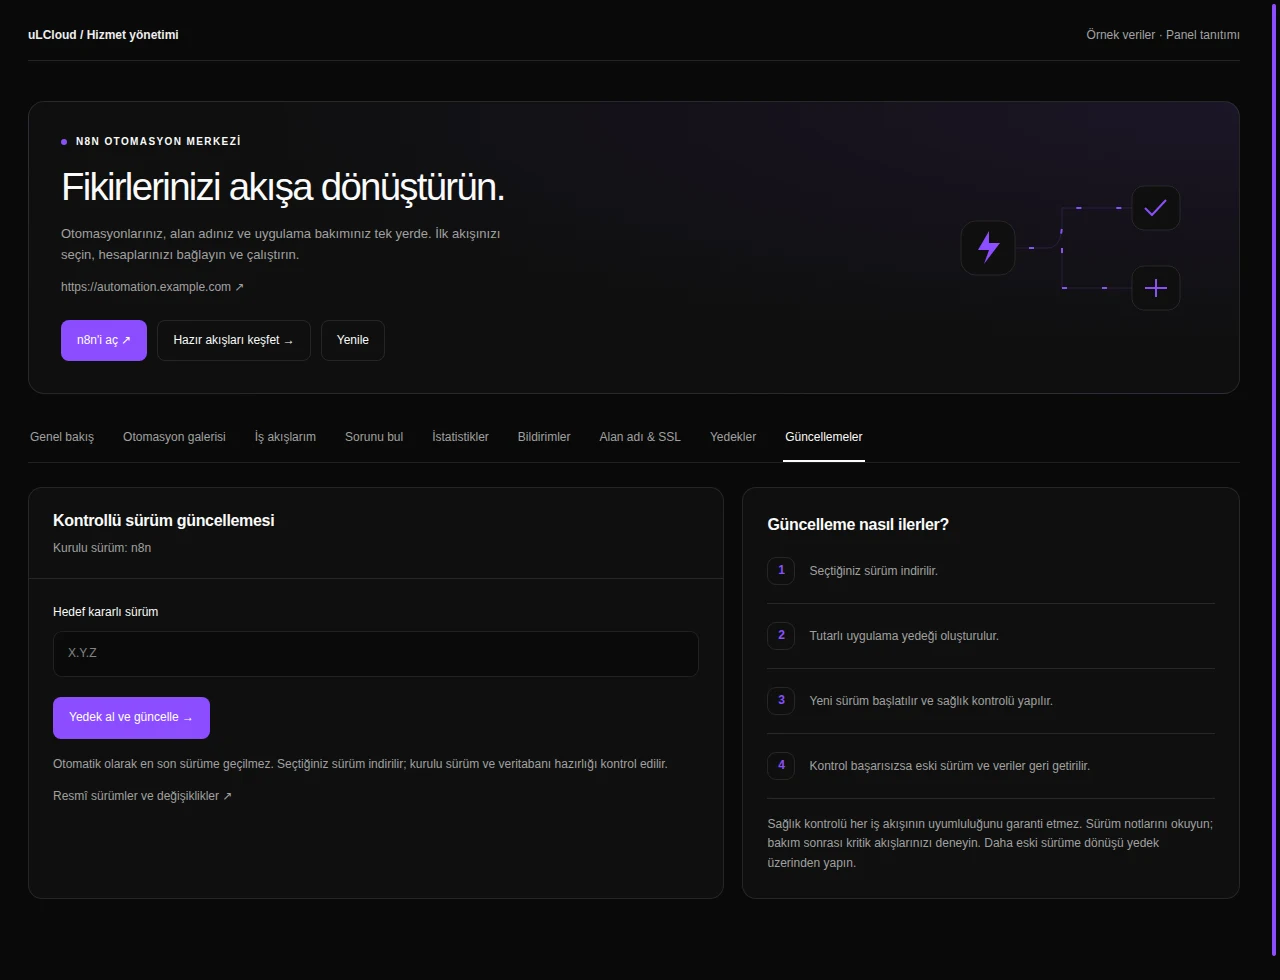Select the Güncellemeler tab
The height and width of the screenshot is (980, 1280).
click(x=824, y=437)
